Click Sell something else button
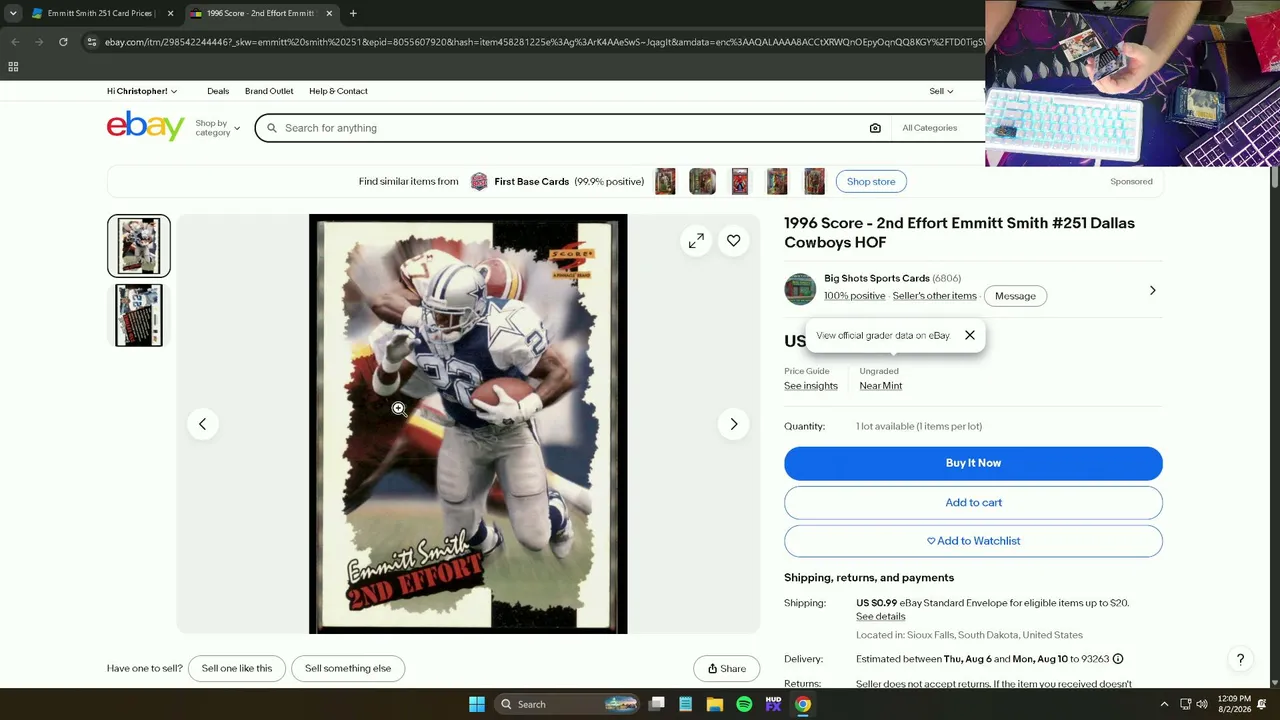 coord(348,669)
